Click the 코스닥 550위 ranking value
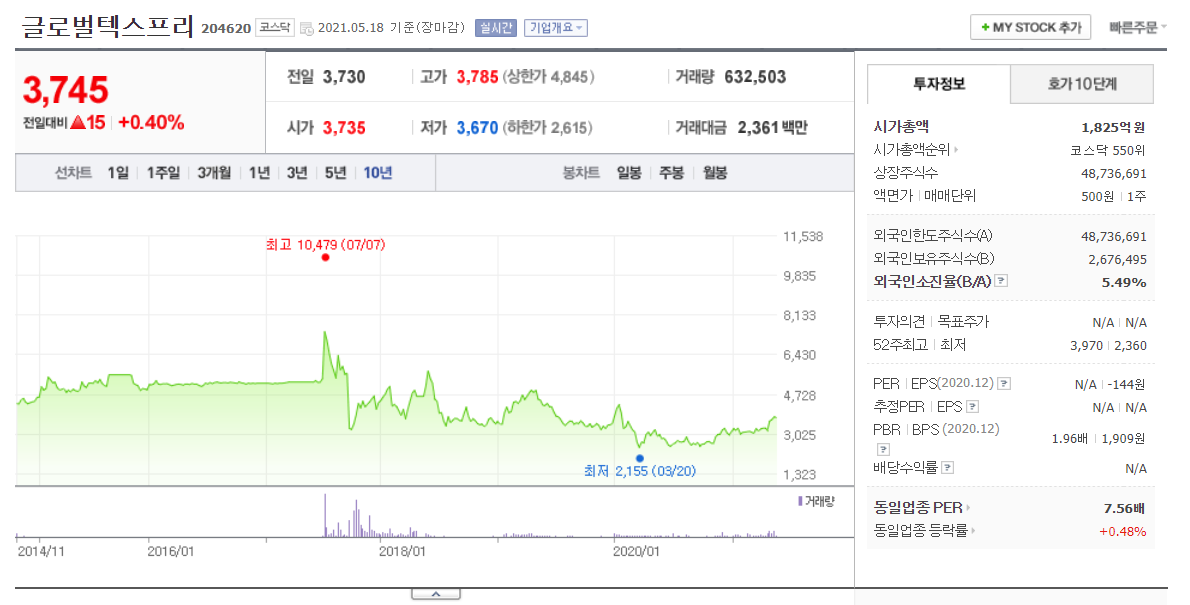This screenshot has height=605, width=1190. [1108, 150]
